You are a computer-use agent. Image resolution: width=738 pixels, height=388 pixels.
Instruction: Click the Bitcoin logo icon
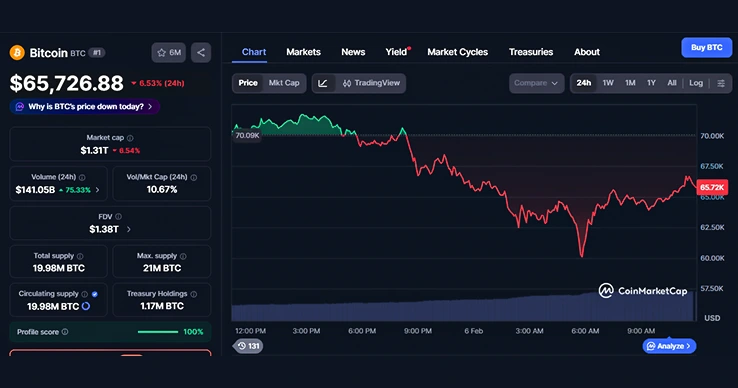17,52
